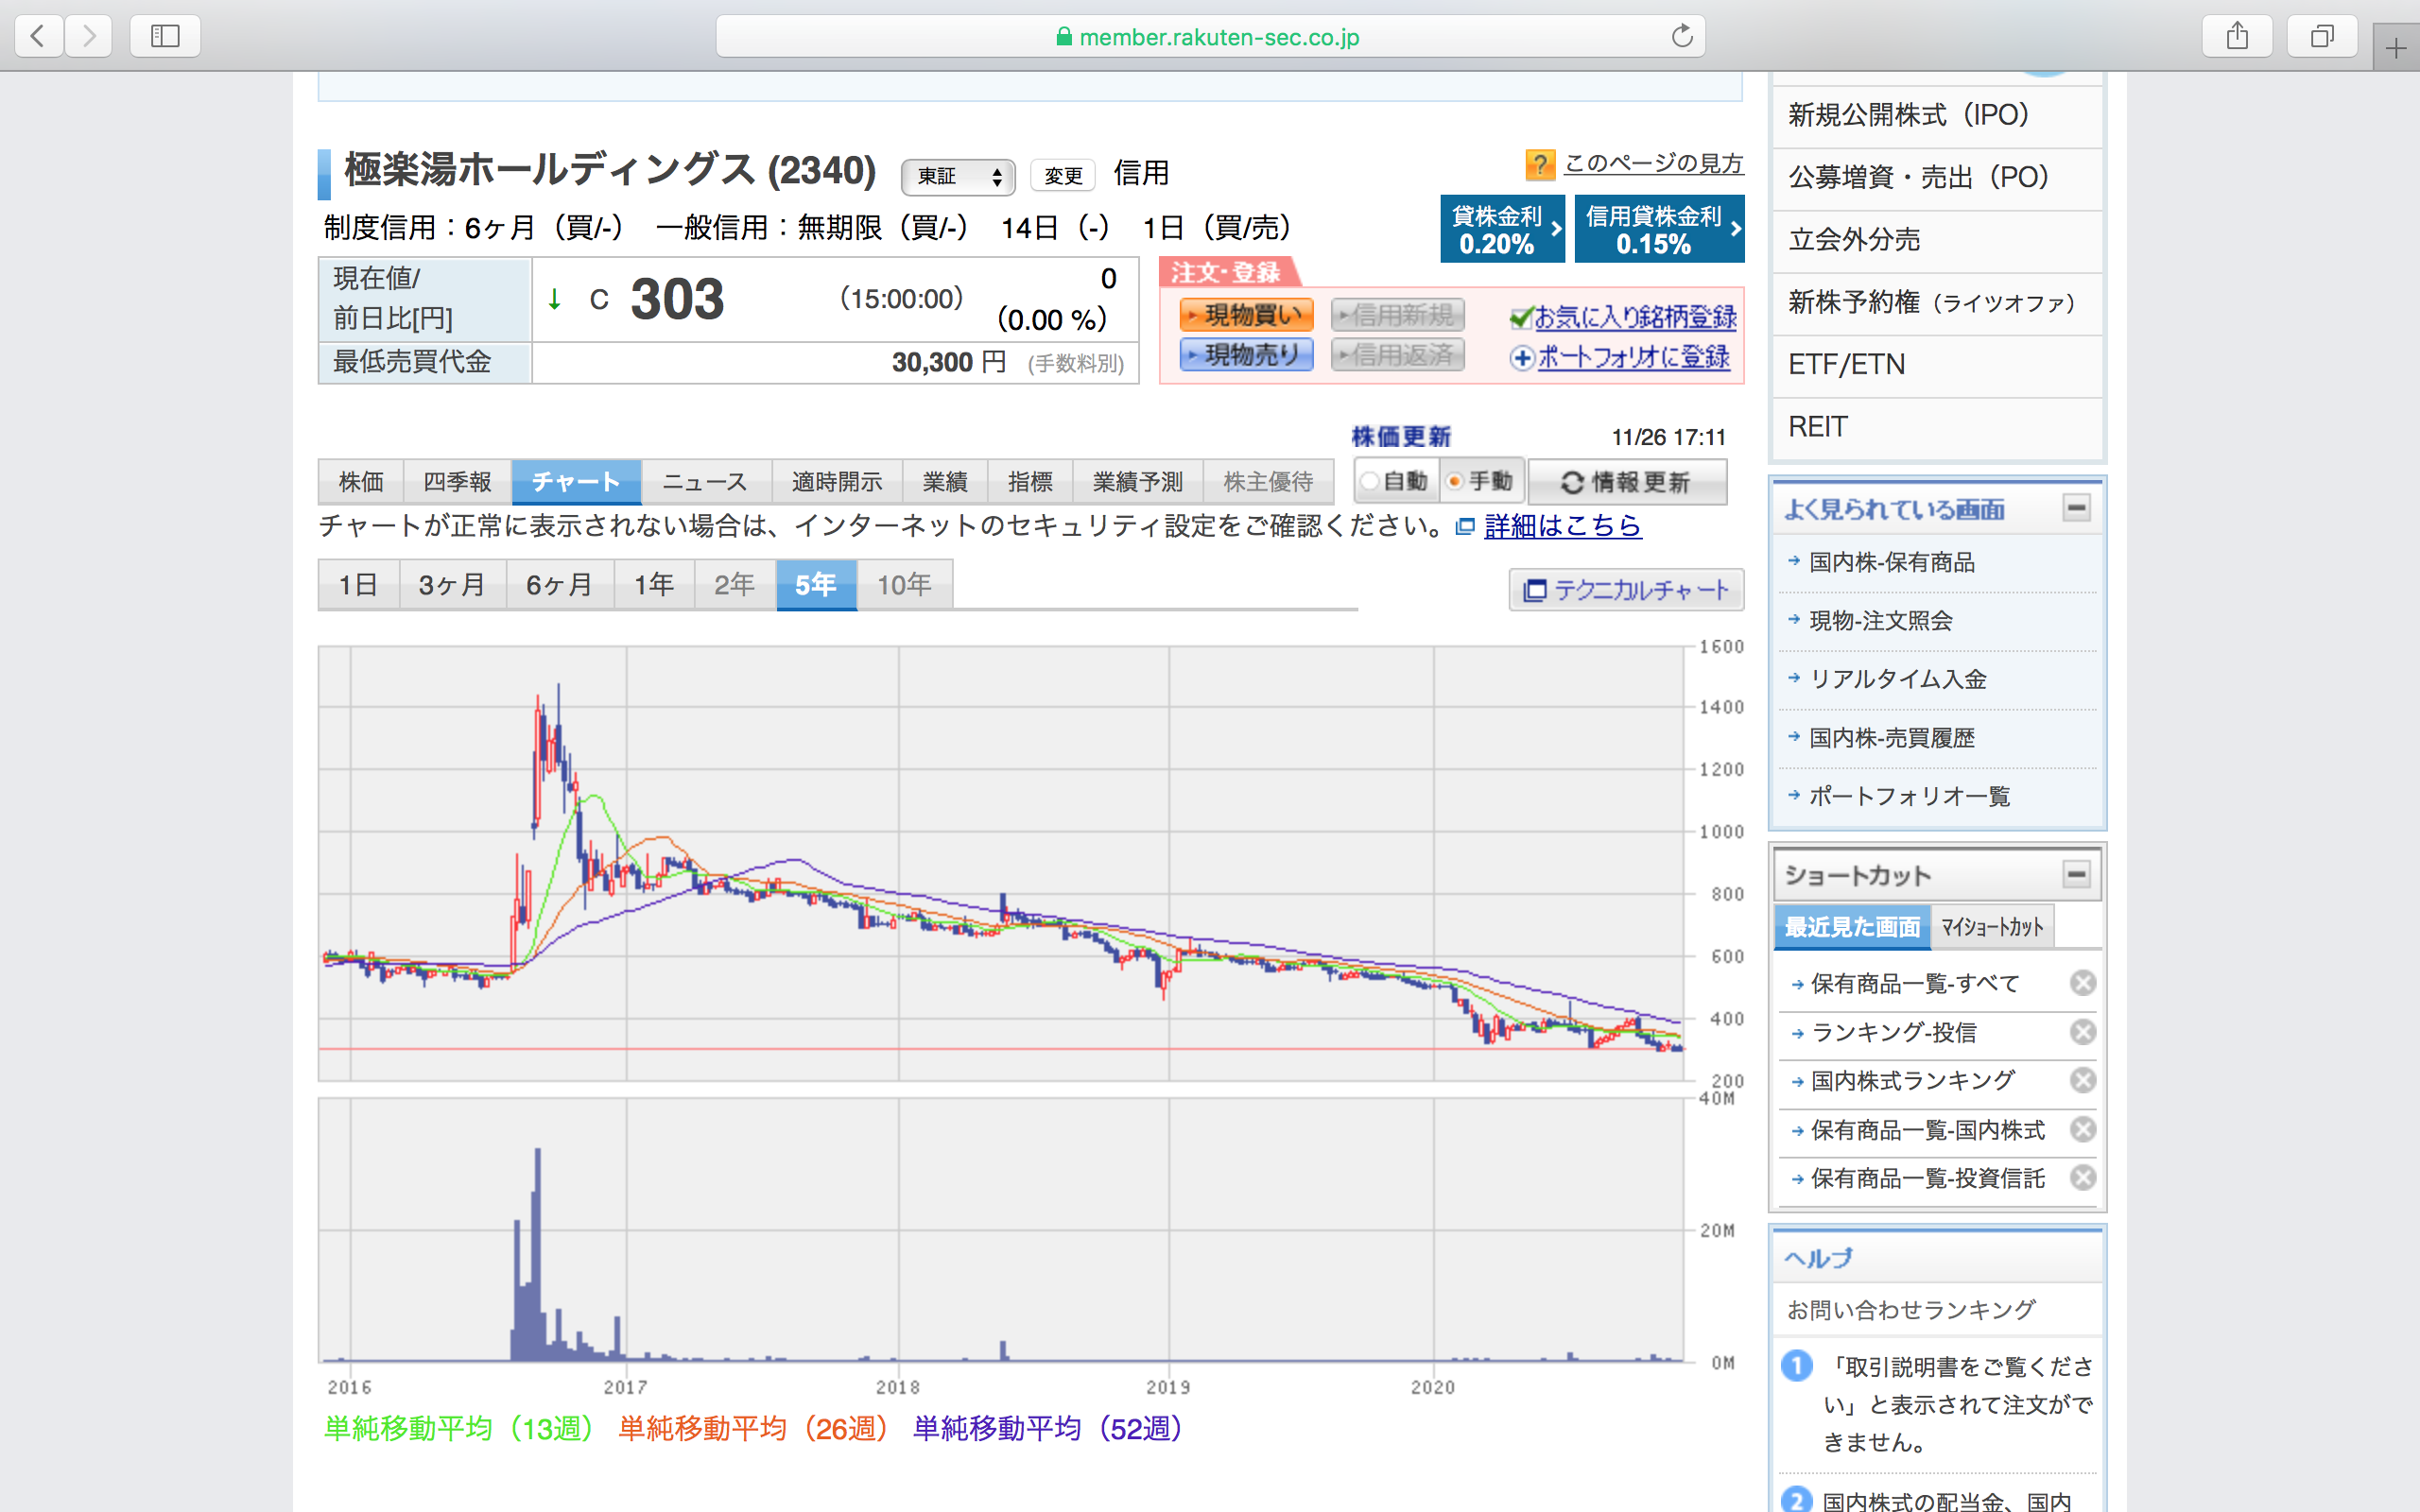Image resolution: width=2420 pixels, height=1512 pixels.
Task: Open the 東証 market dropdown
Action: [x=958, y=177]
